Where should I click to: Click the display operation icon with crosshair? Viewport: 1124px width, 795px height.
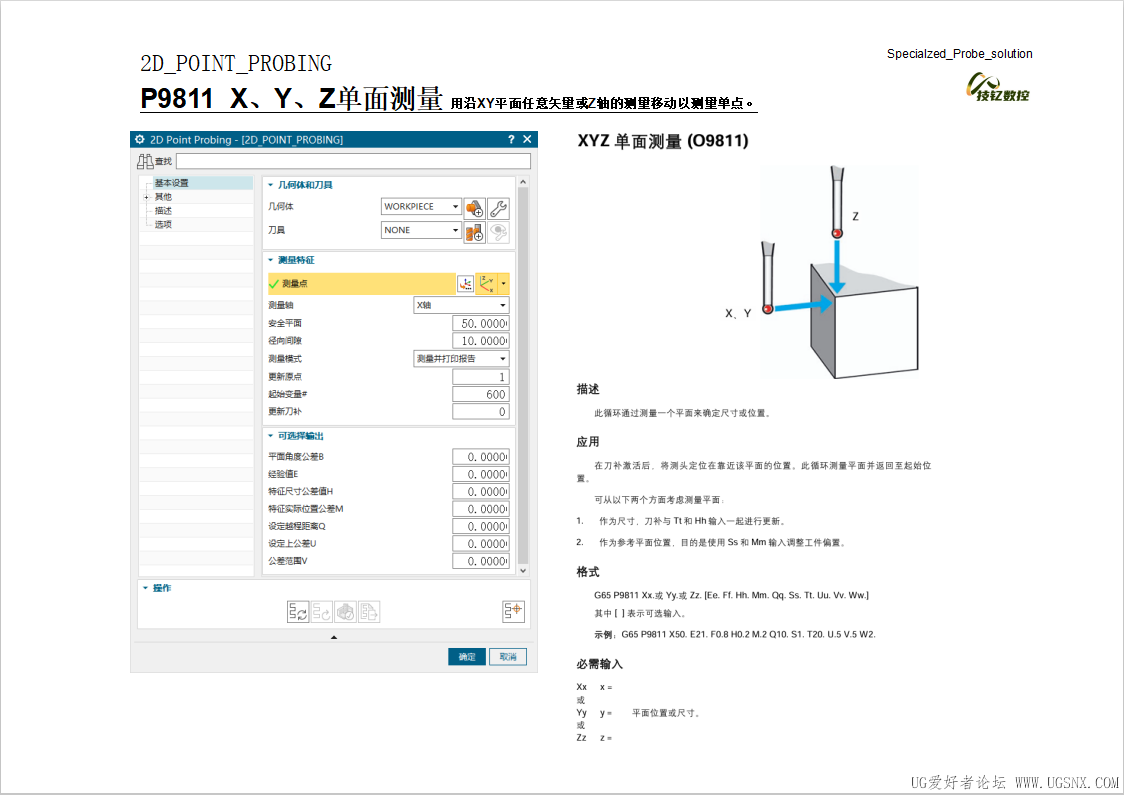(x=513, y=611)
